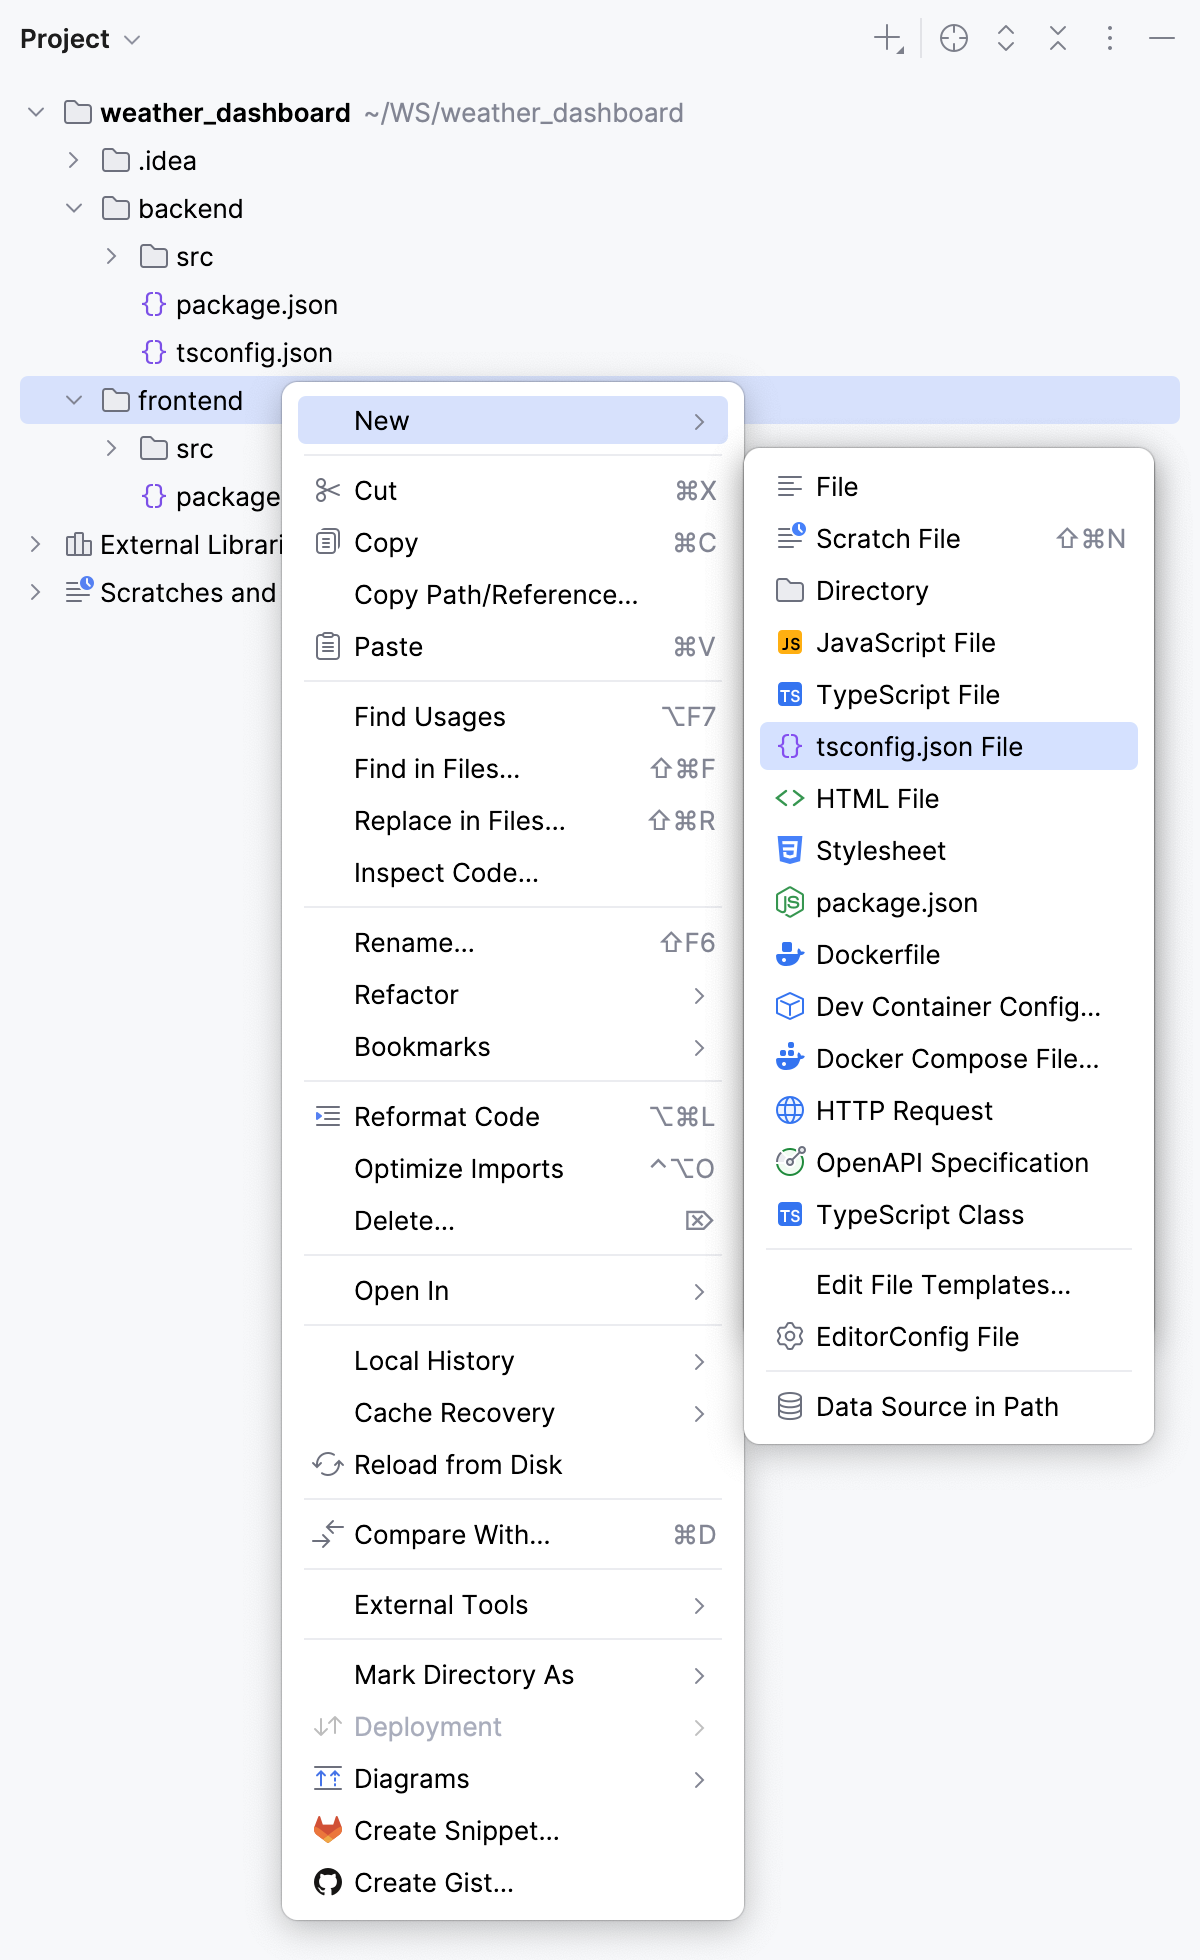Open the Open In submenu
Screen dimensions: 1200x1960
[x=513, y=1290]
